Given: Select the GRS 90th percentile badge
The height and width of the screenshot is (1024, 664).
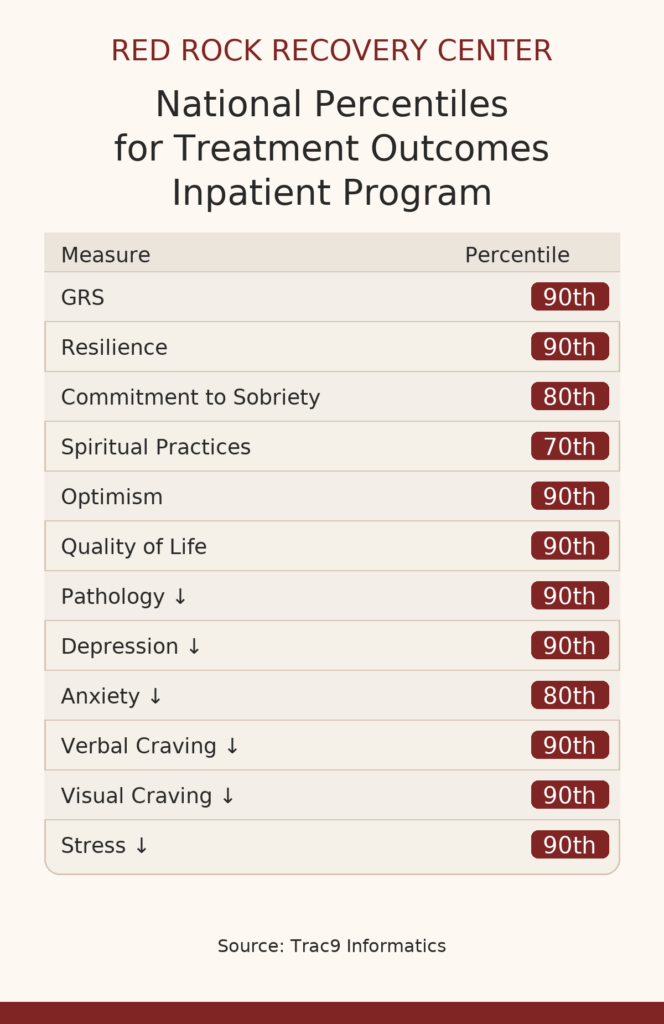Looking at the screenshot, I should pos(569,297).
